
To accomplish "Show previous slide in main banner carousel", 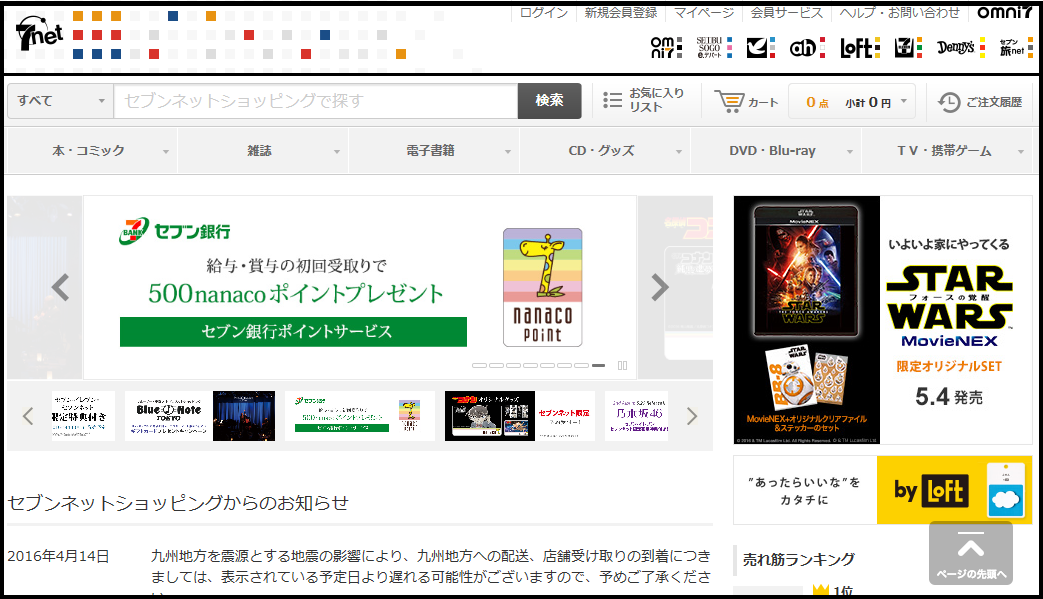I will (61, 287).
